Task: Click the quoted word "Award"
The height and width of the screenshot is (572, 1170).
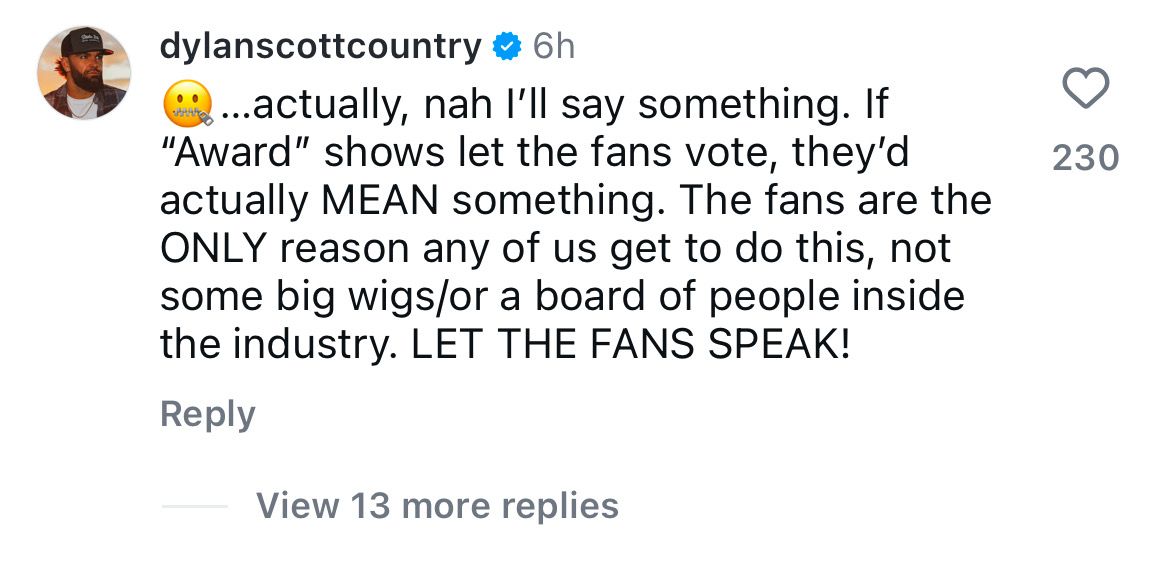Action: pyautogui.click(x=236, y=152)
